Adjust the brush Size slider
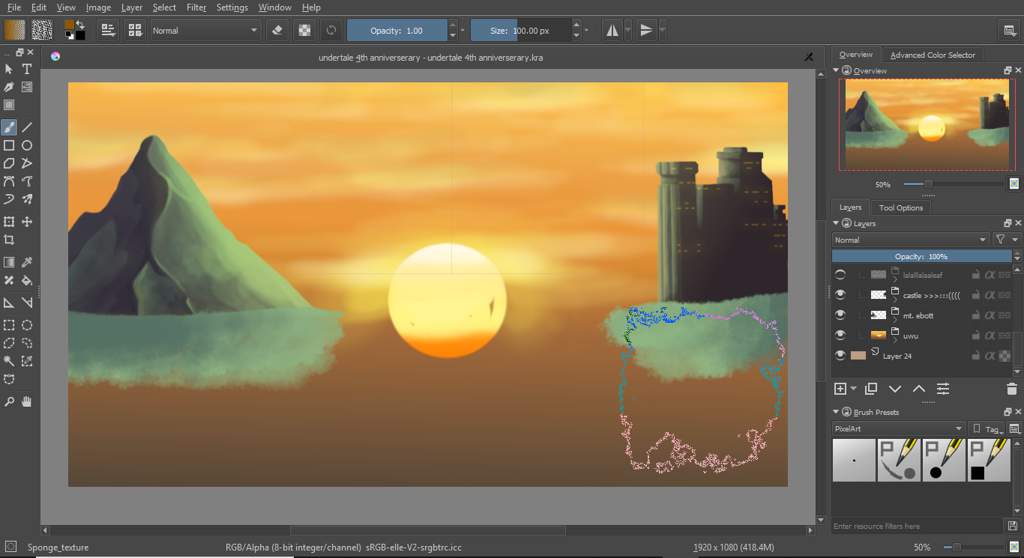 [520, 30]
